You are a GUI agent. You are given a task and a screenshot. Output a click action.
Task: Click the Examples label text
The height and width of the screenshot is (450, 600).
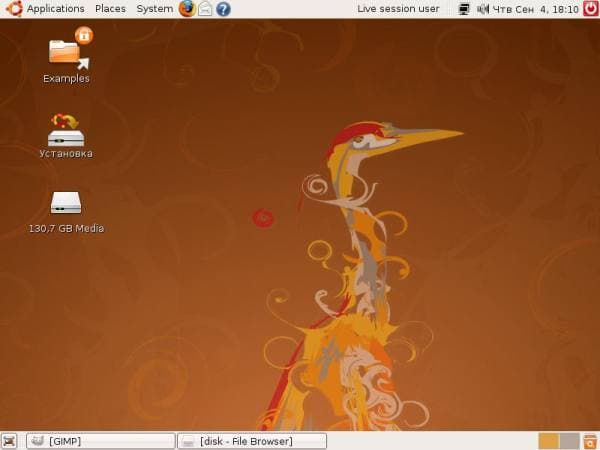(x=66, y=78)
